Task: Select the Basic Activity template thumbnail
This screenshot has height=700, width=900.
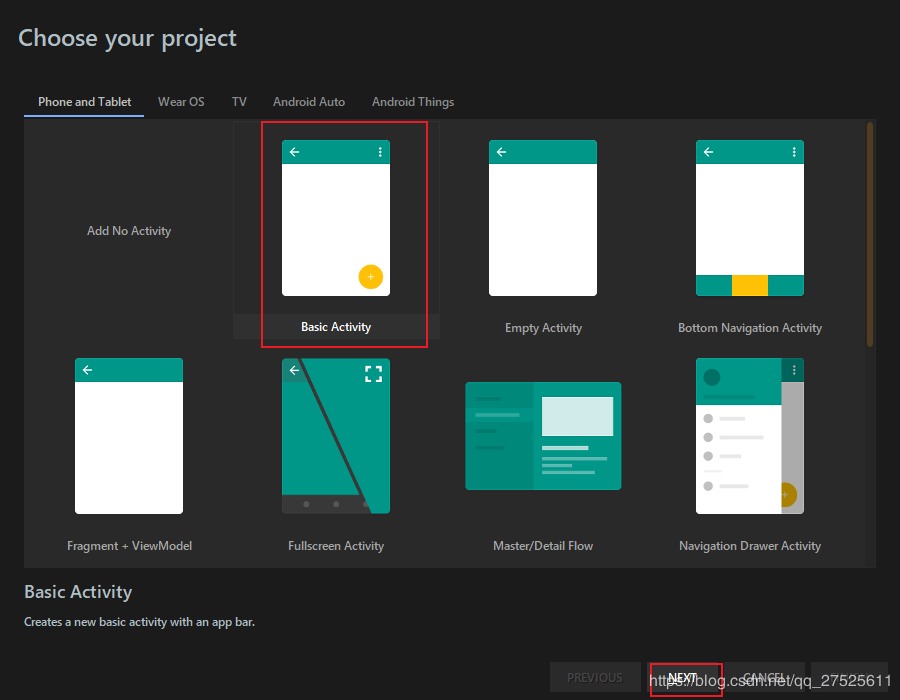Action: (336, 218)
